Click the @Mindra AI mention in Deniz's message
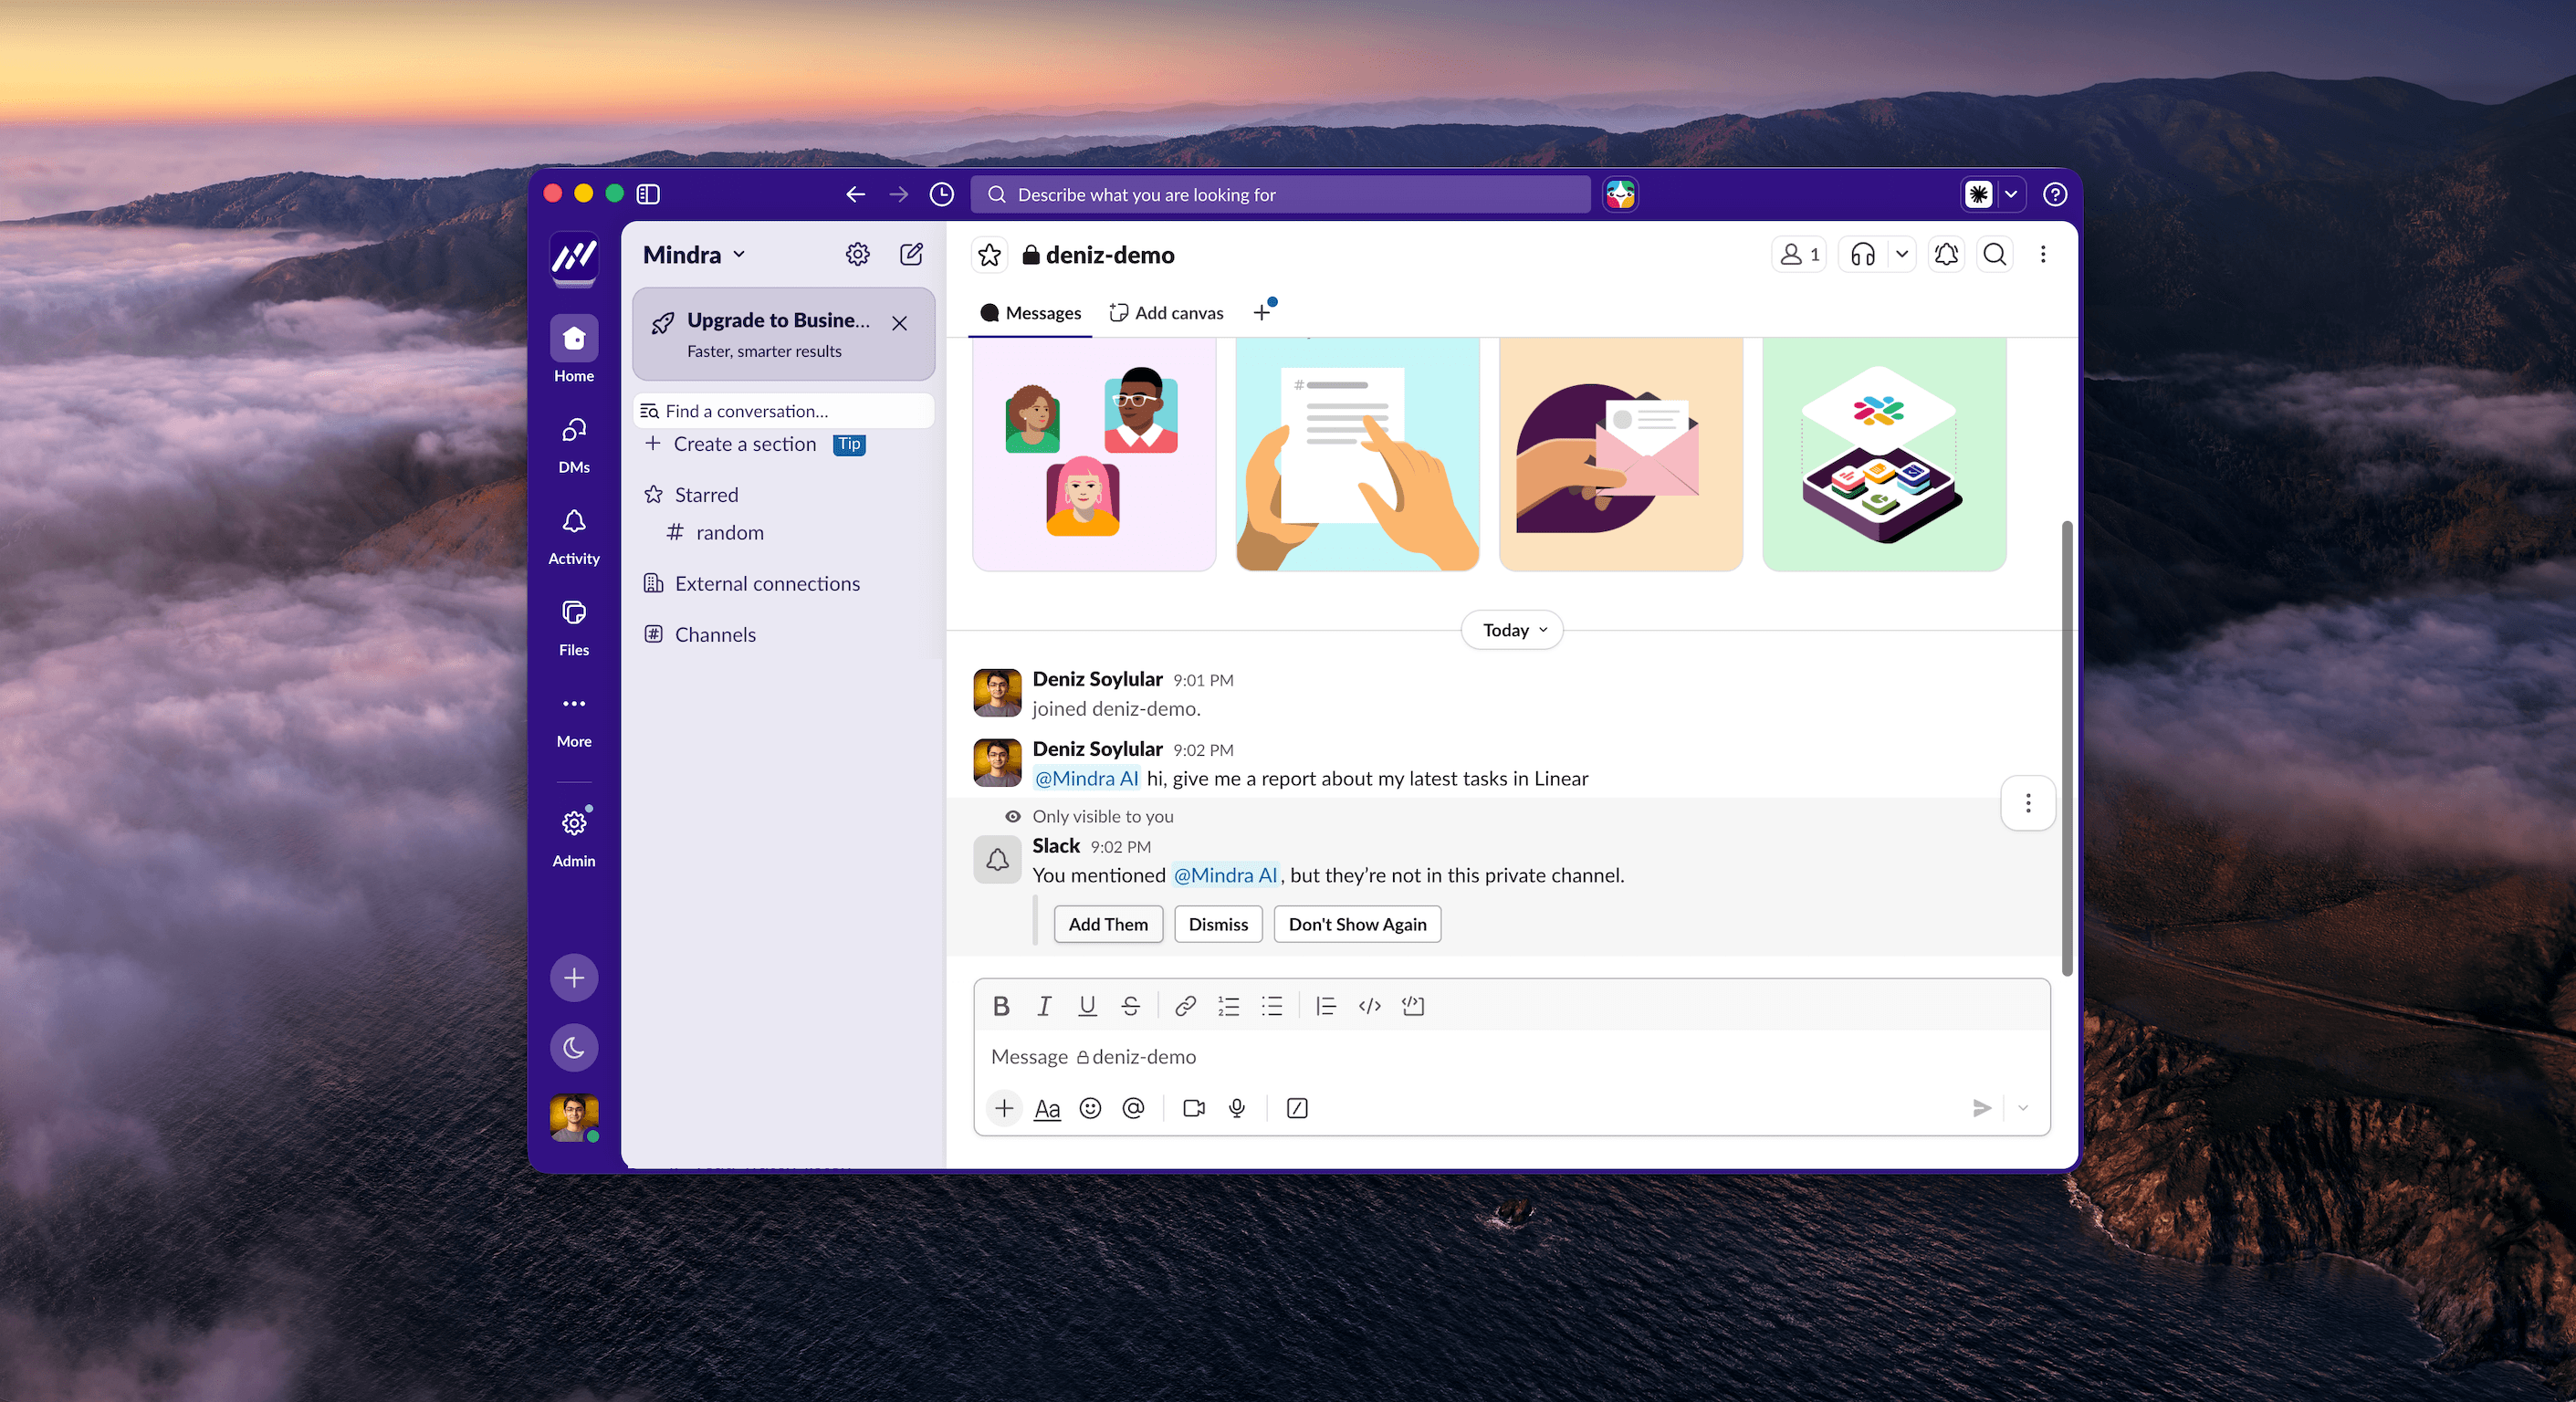2576x1402 pixels. click(1086, 778)
